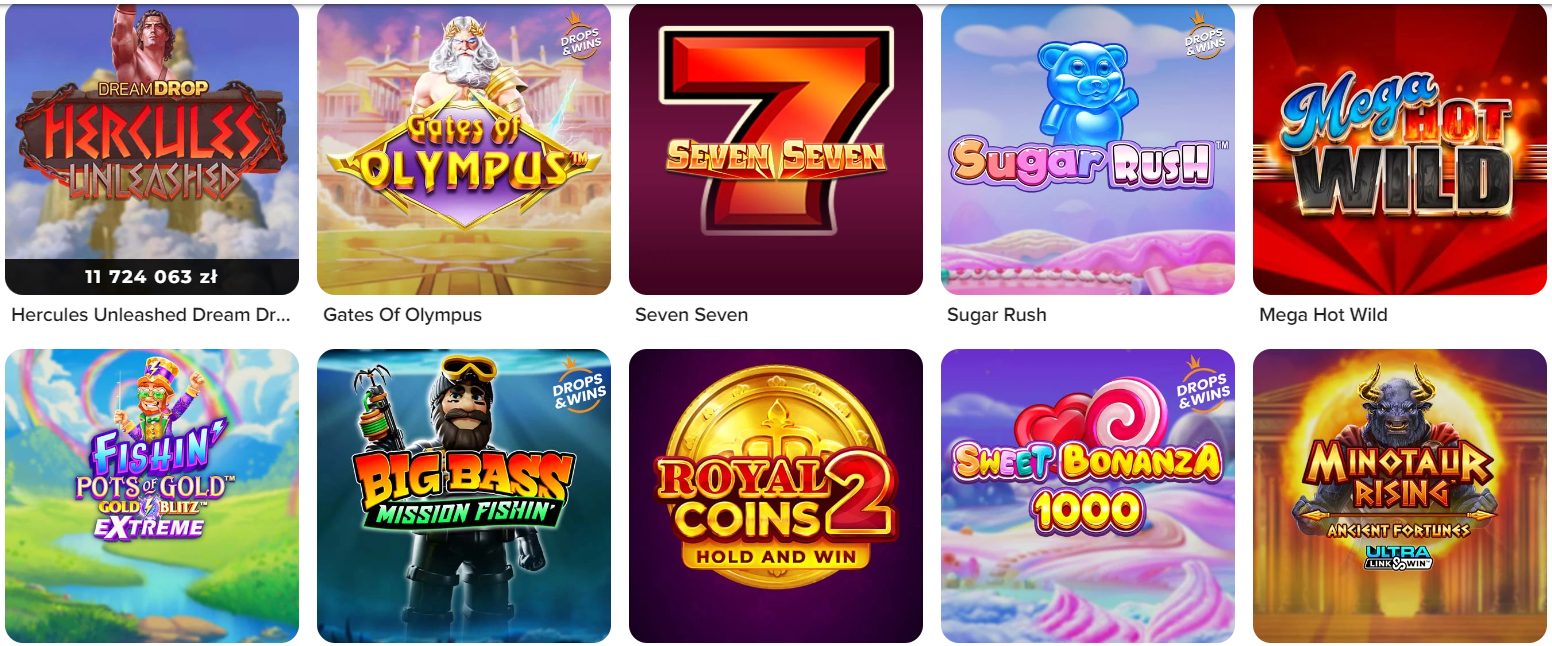Screen dimensions: 1552x646
Task: Click Drops & Wins badge on Sugar Rush
Action: [x=1203, y=36]
